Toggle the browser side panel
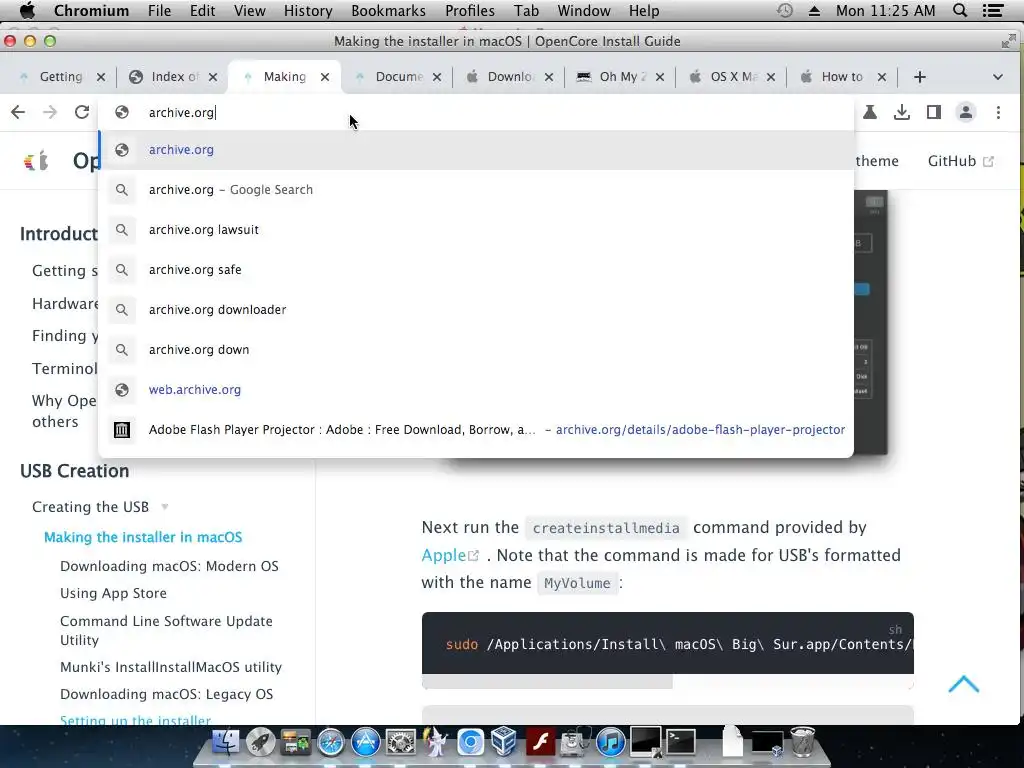1024x768 pixels. [934, 112]
